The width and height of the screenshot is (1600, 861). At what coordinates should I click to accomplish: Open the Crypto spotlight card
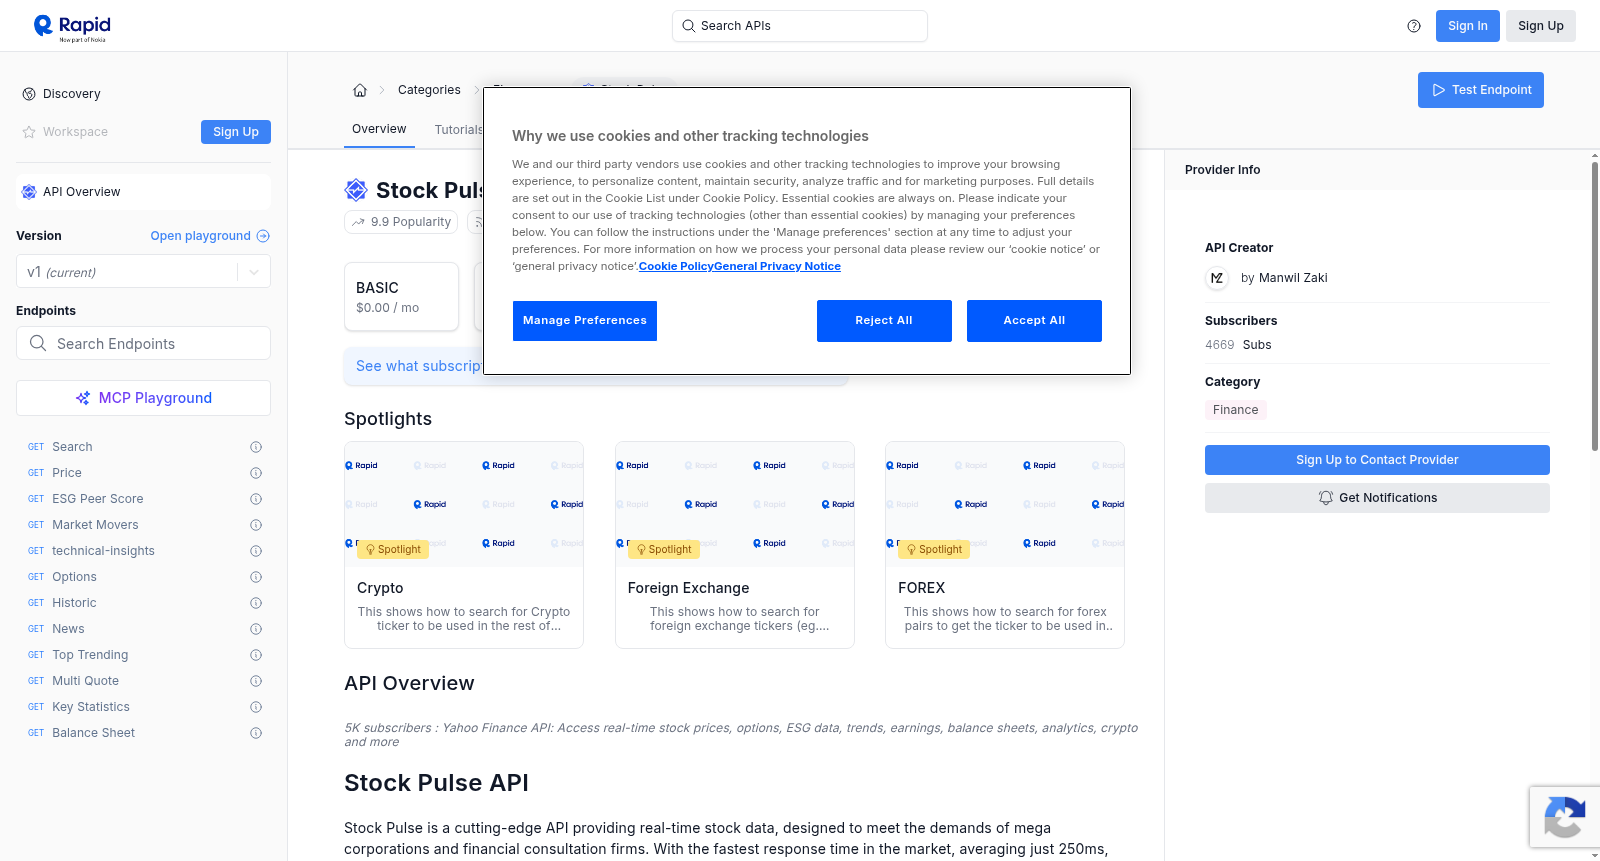click(x=464, y=545)
